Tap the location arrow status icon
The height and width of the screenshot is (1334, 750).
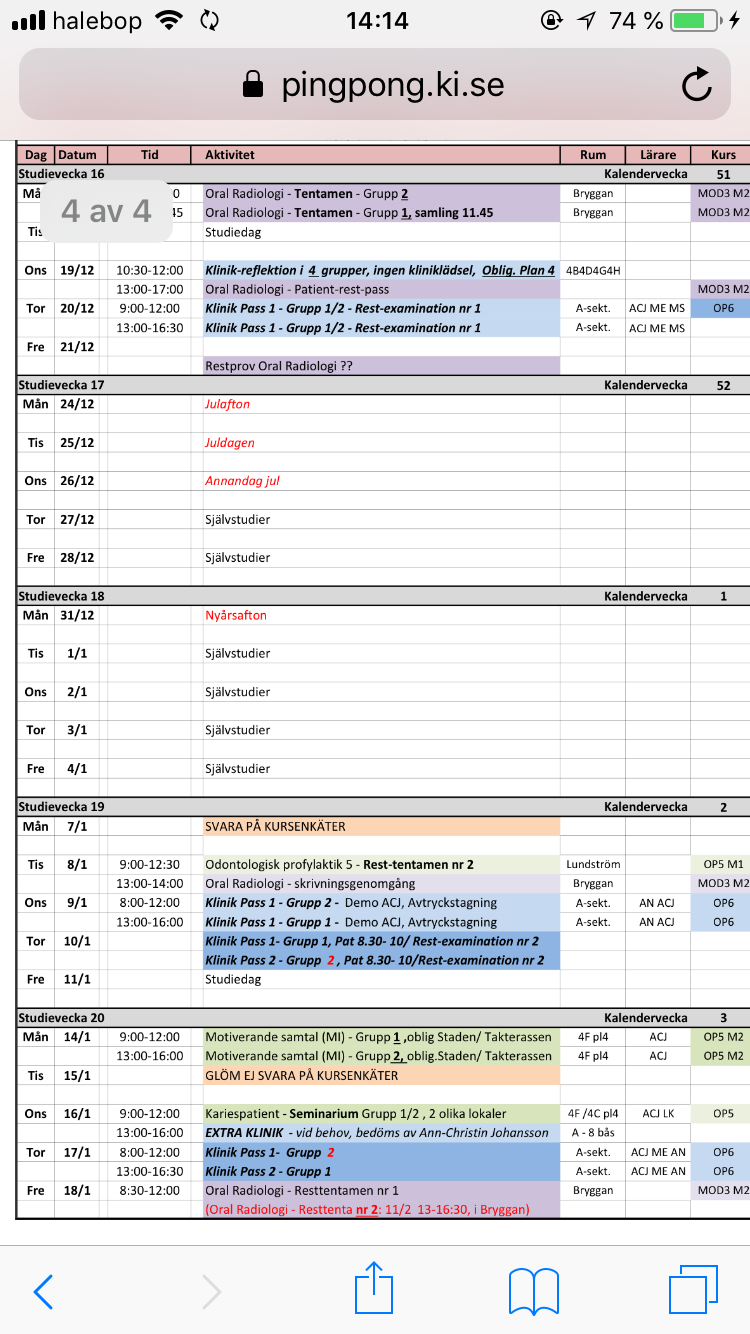click(587, 20)
